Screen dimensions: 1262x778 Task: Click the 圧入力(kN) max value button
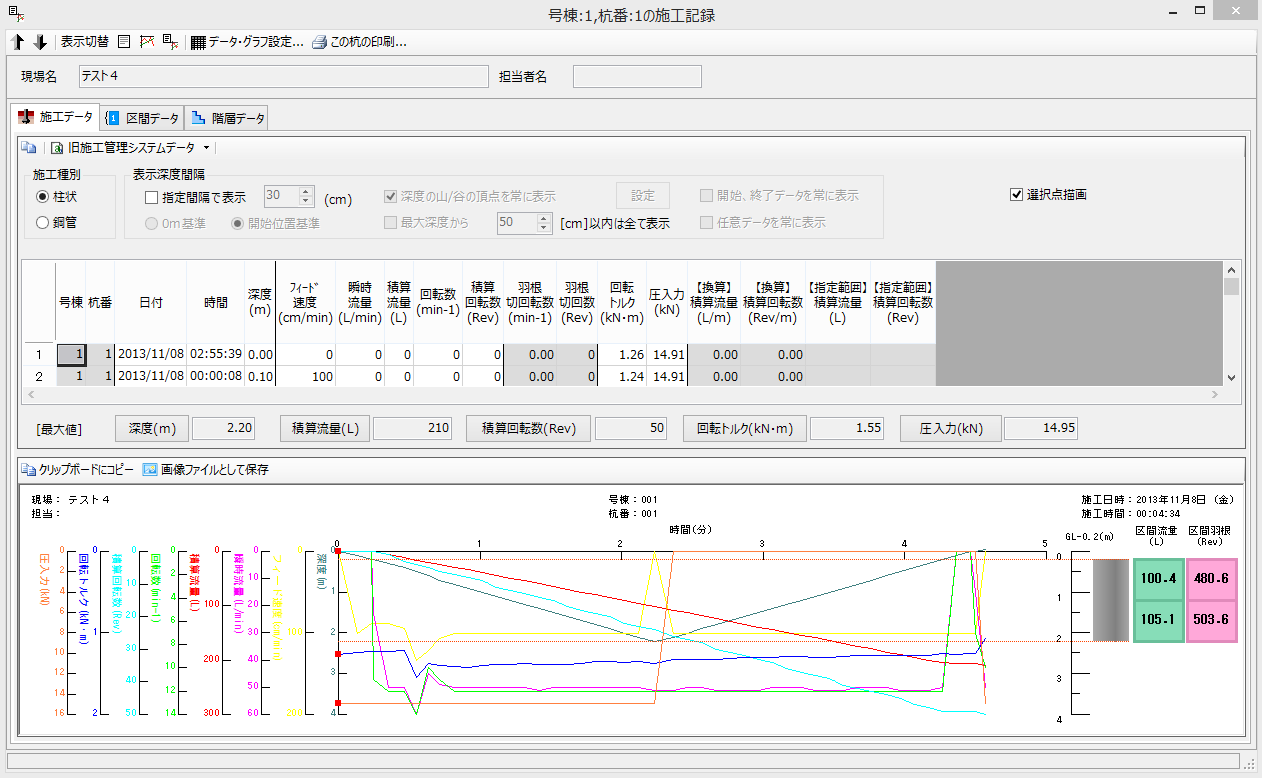pos(950,428)
